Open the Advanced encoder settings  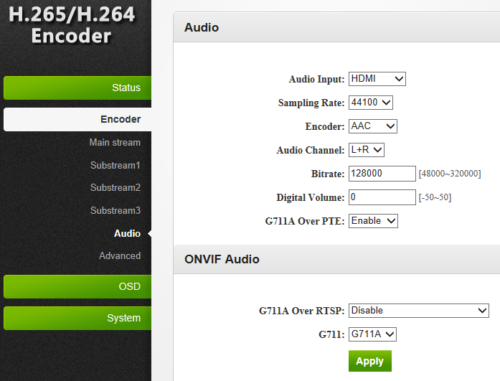tap(120, 256)
